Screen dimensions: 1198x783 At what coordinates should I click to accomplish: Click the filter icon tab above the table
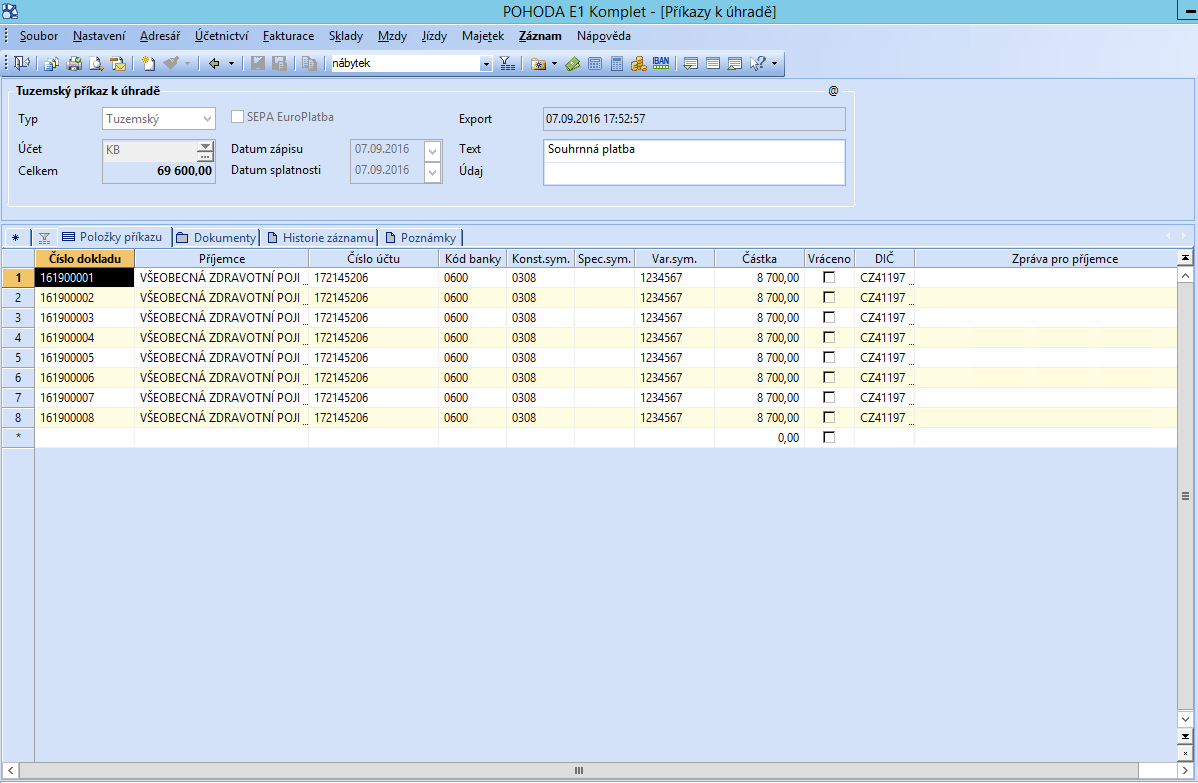pos(44,238)
